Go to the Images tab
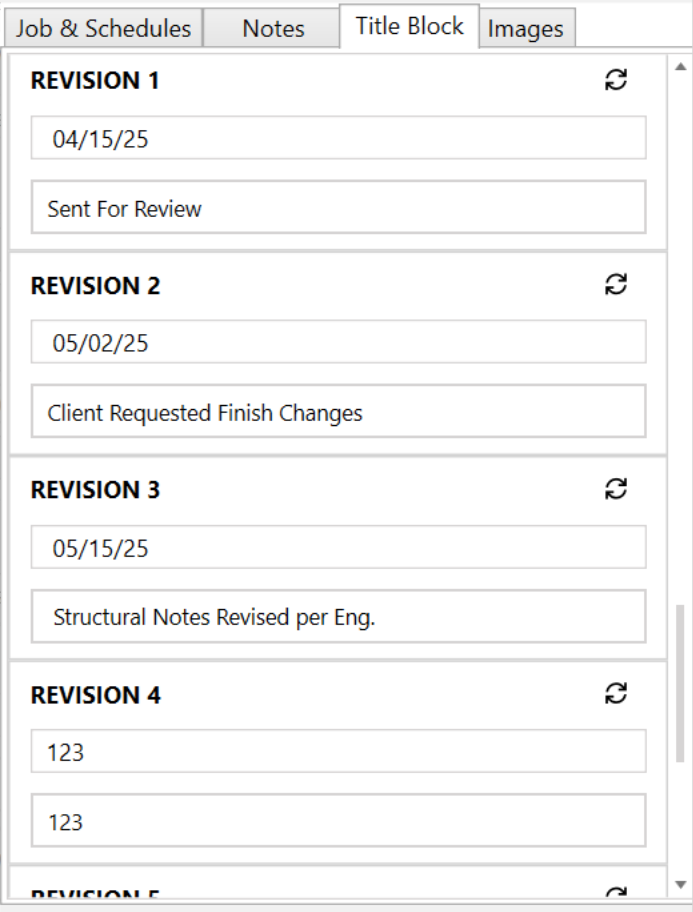This screenshot has width=693, height=912. 526,28
